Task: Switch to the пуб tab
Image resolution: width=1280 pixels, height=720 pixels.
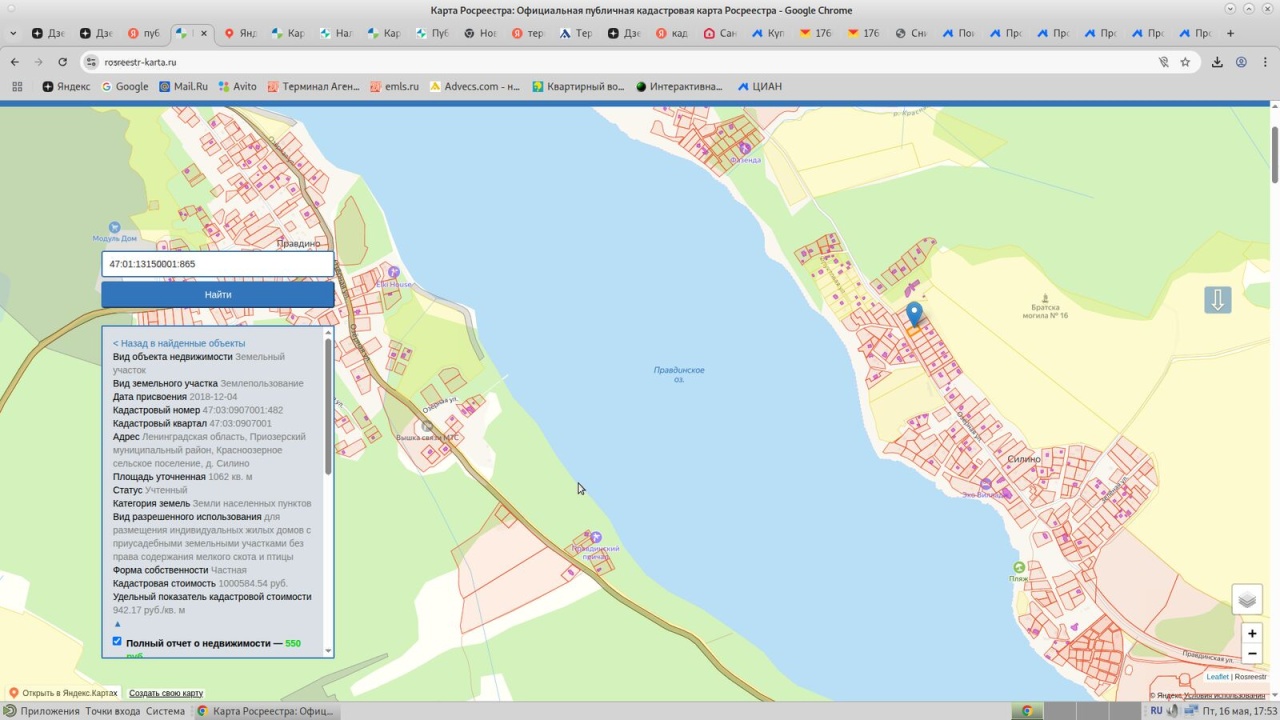Action: pos(144,33)
